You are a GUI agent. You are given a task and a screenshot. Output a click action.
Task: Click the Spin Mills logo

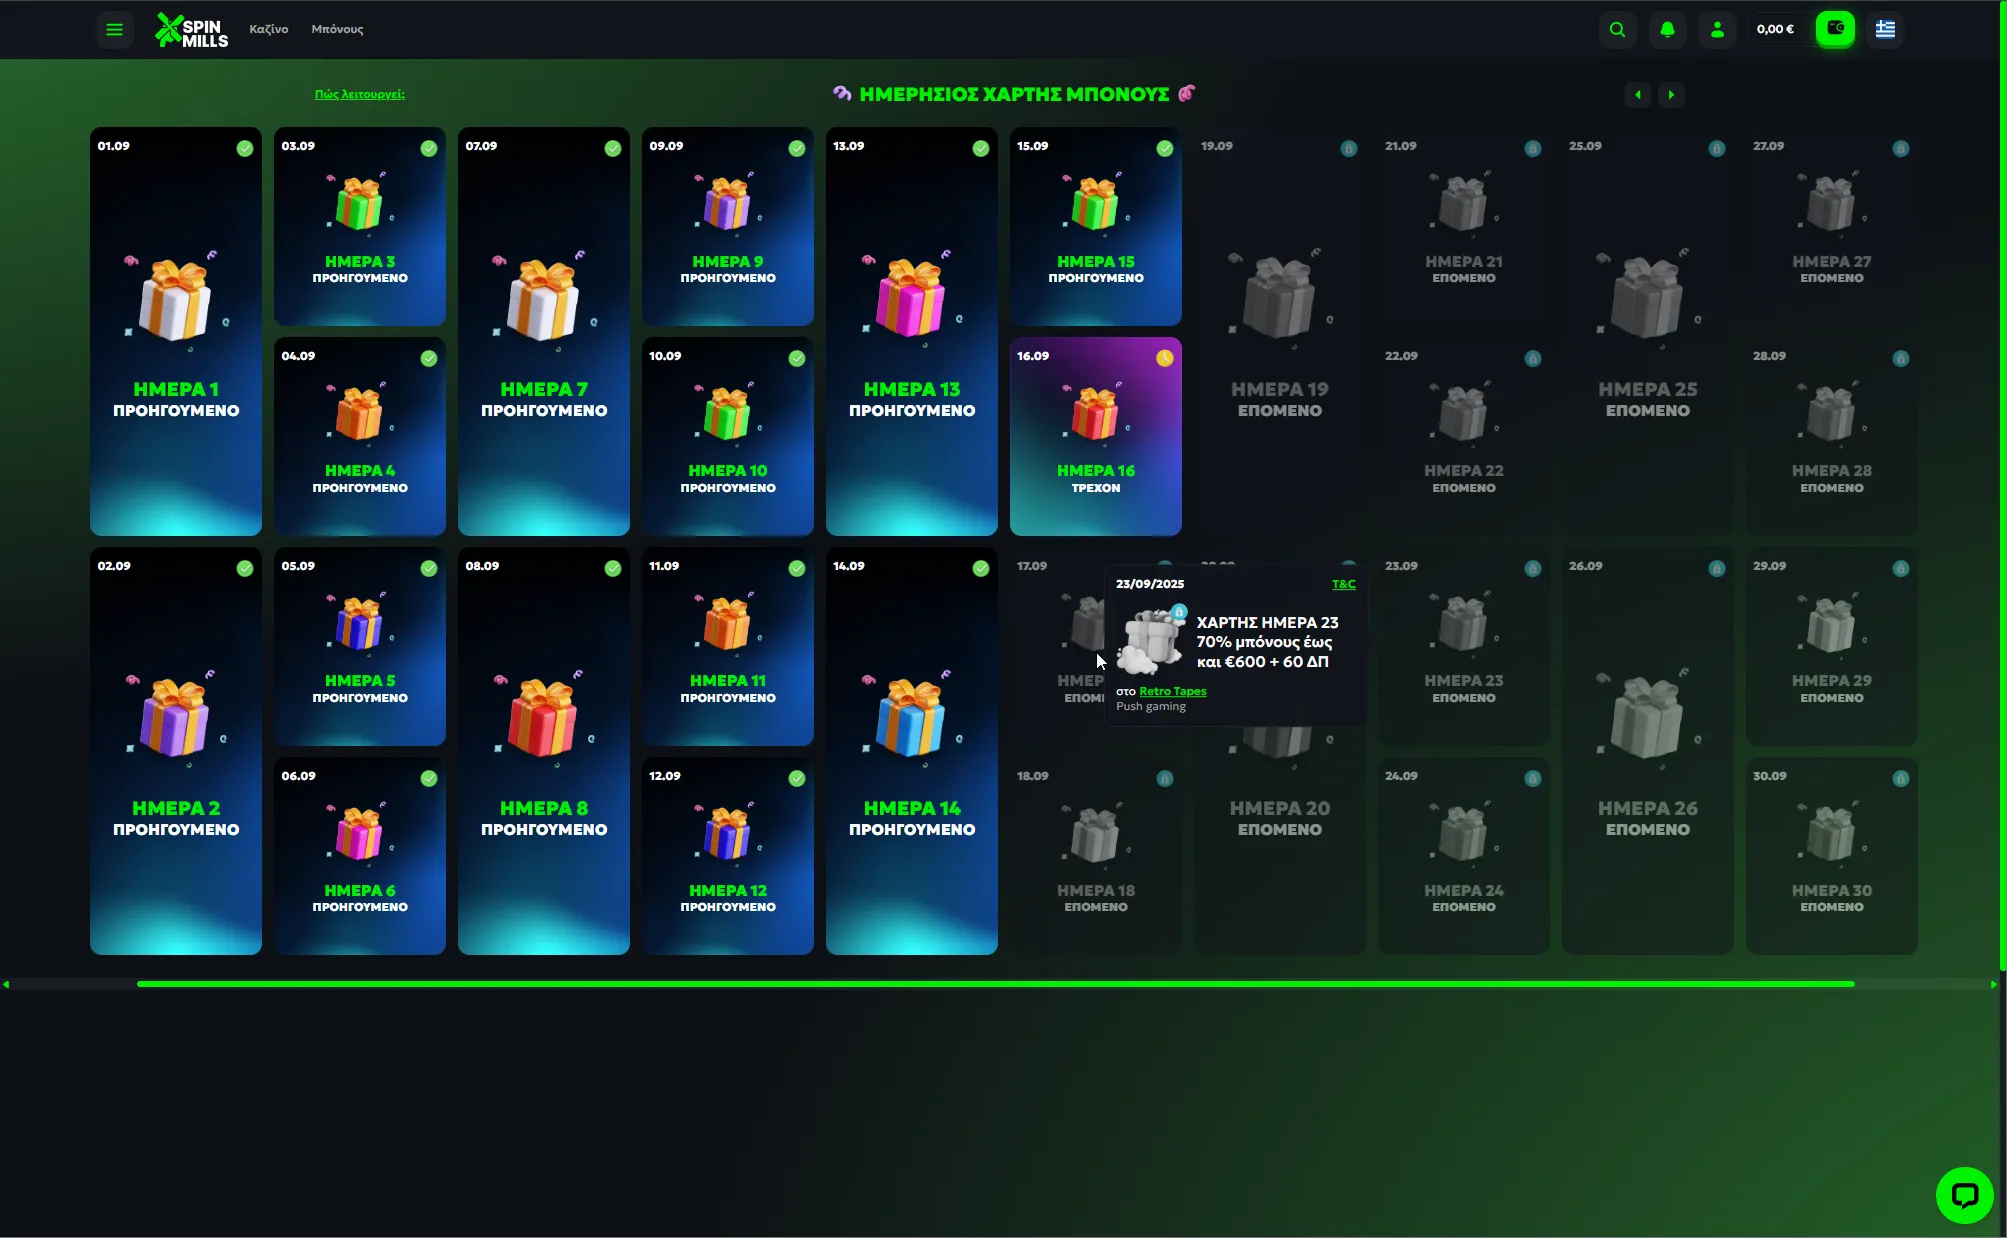192,30
